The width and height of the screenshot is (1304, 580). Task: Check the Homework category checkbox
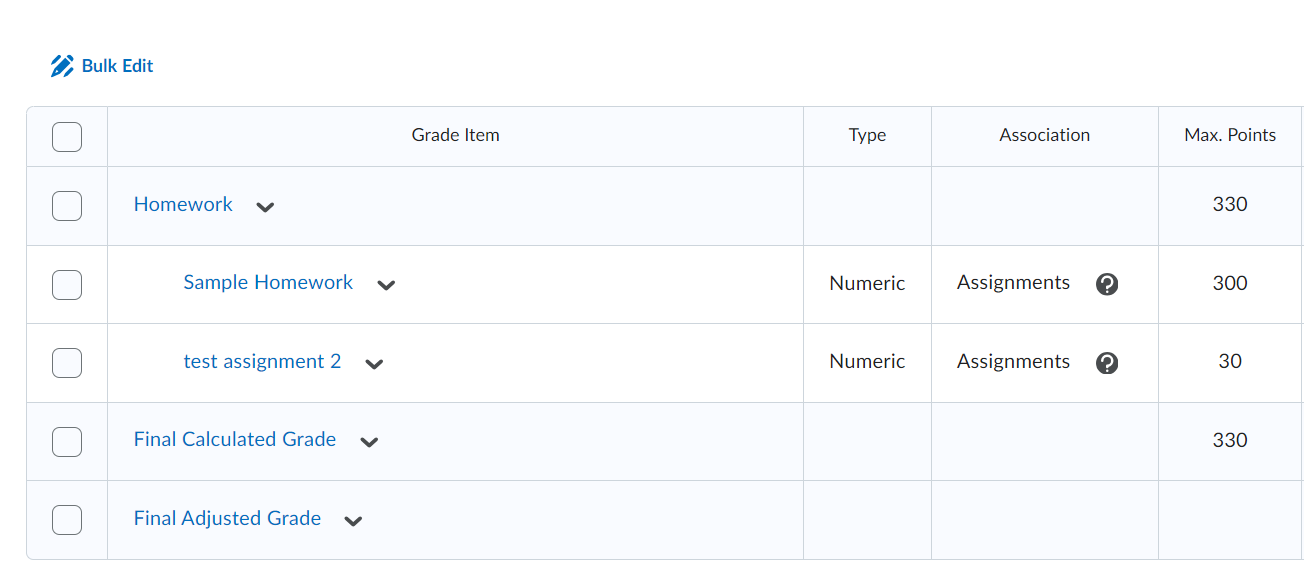(67, 205)
